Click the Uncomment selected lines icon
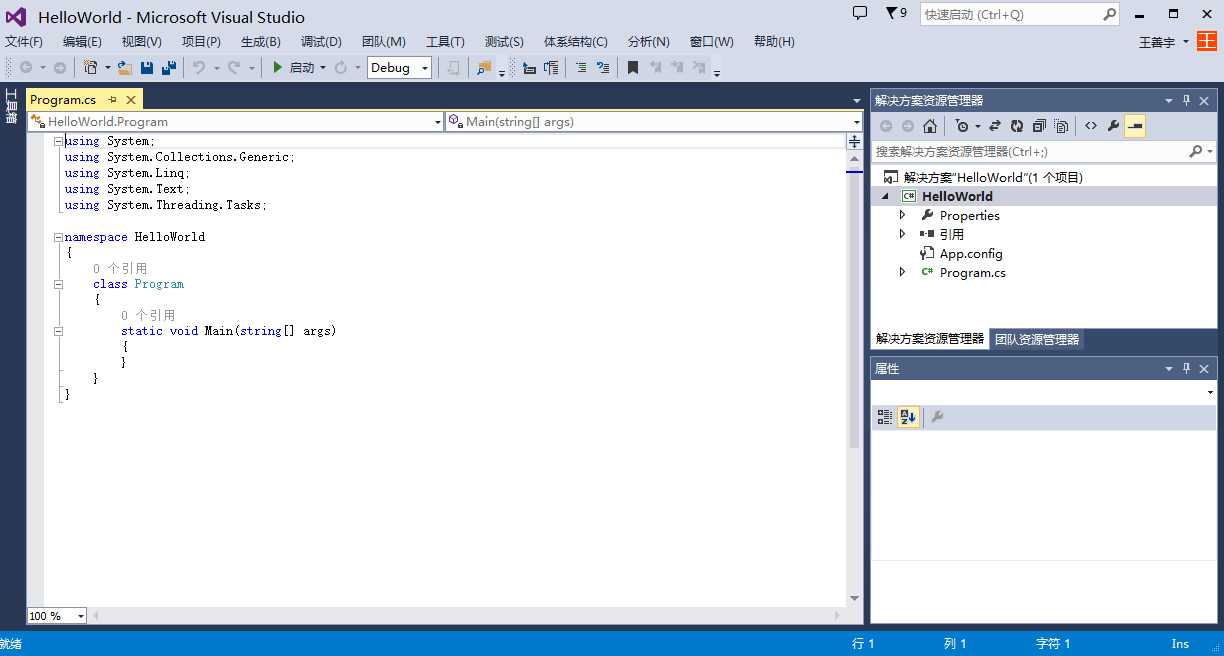1224x656 pixels. pyautogui.click(x=602, y=68)
